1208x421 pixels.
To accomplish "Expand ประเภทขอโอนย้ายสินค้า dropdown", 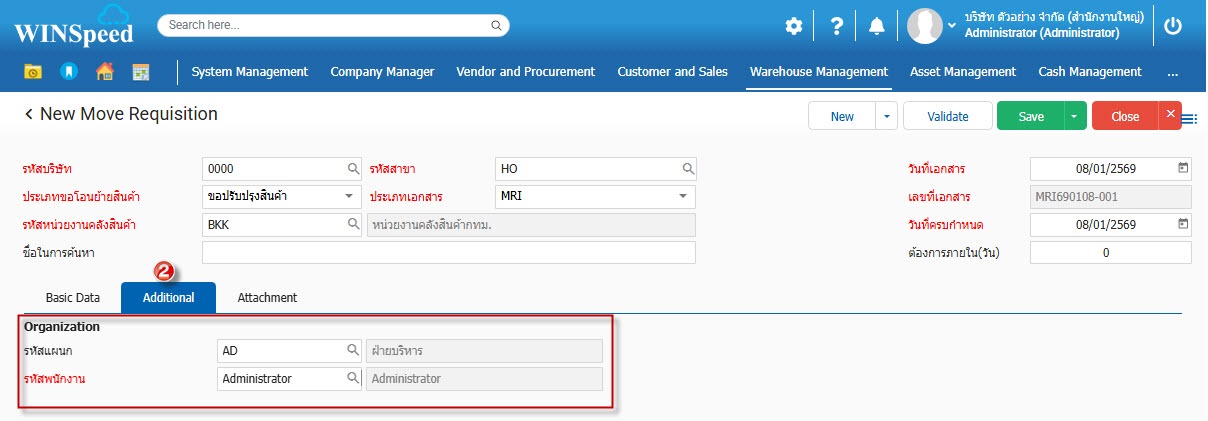I will [x=349, y=196].
